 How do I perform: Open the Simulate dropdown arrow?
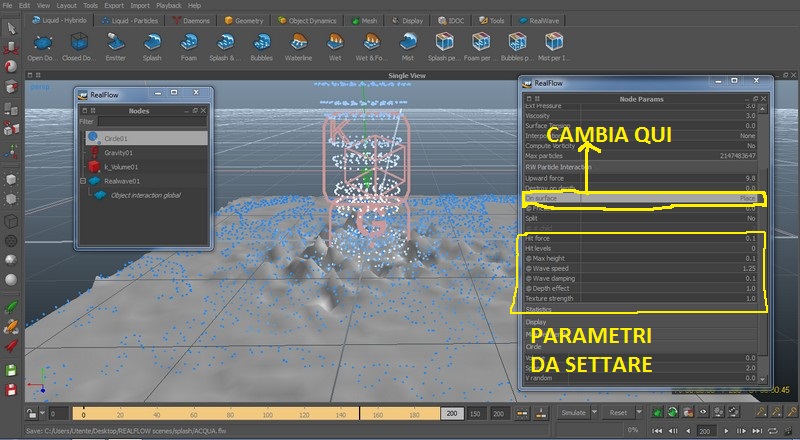594,412
